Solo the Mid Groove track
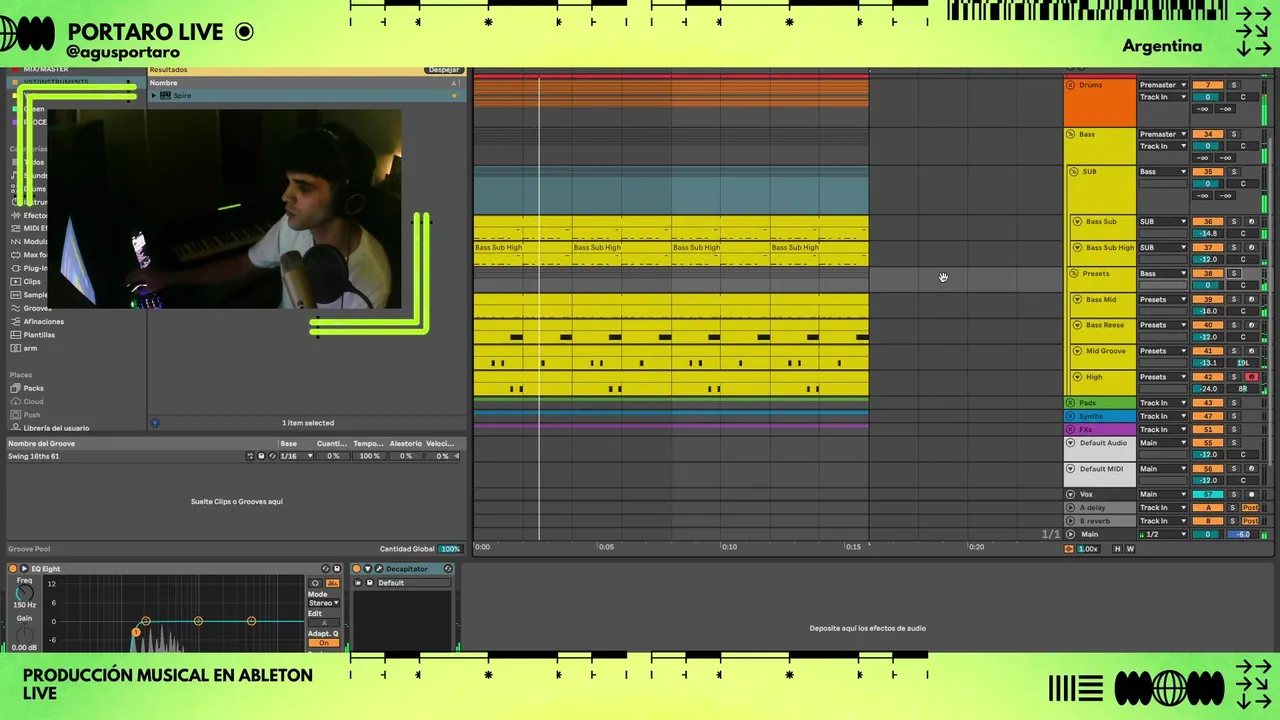 tap(1233, 351)
